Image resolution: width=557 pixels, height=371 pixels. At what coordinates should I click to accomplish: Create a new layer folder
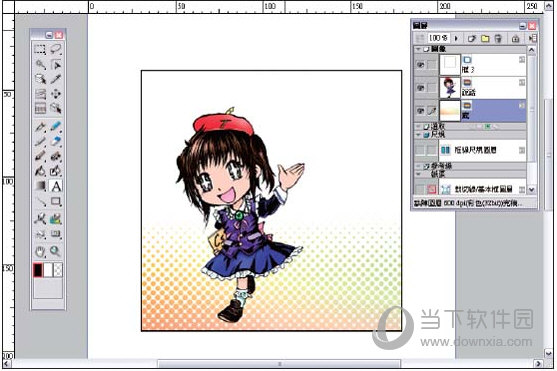click(485, 38)
